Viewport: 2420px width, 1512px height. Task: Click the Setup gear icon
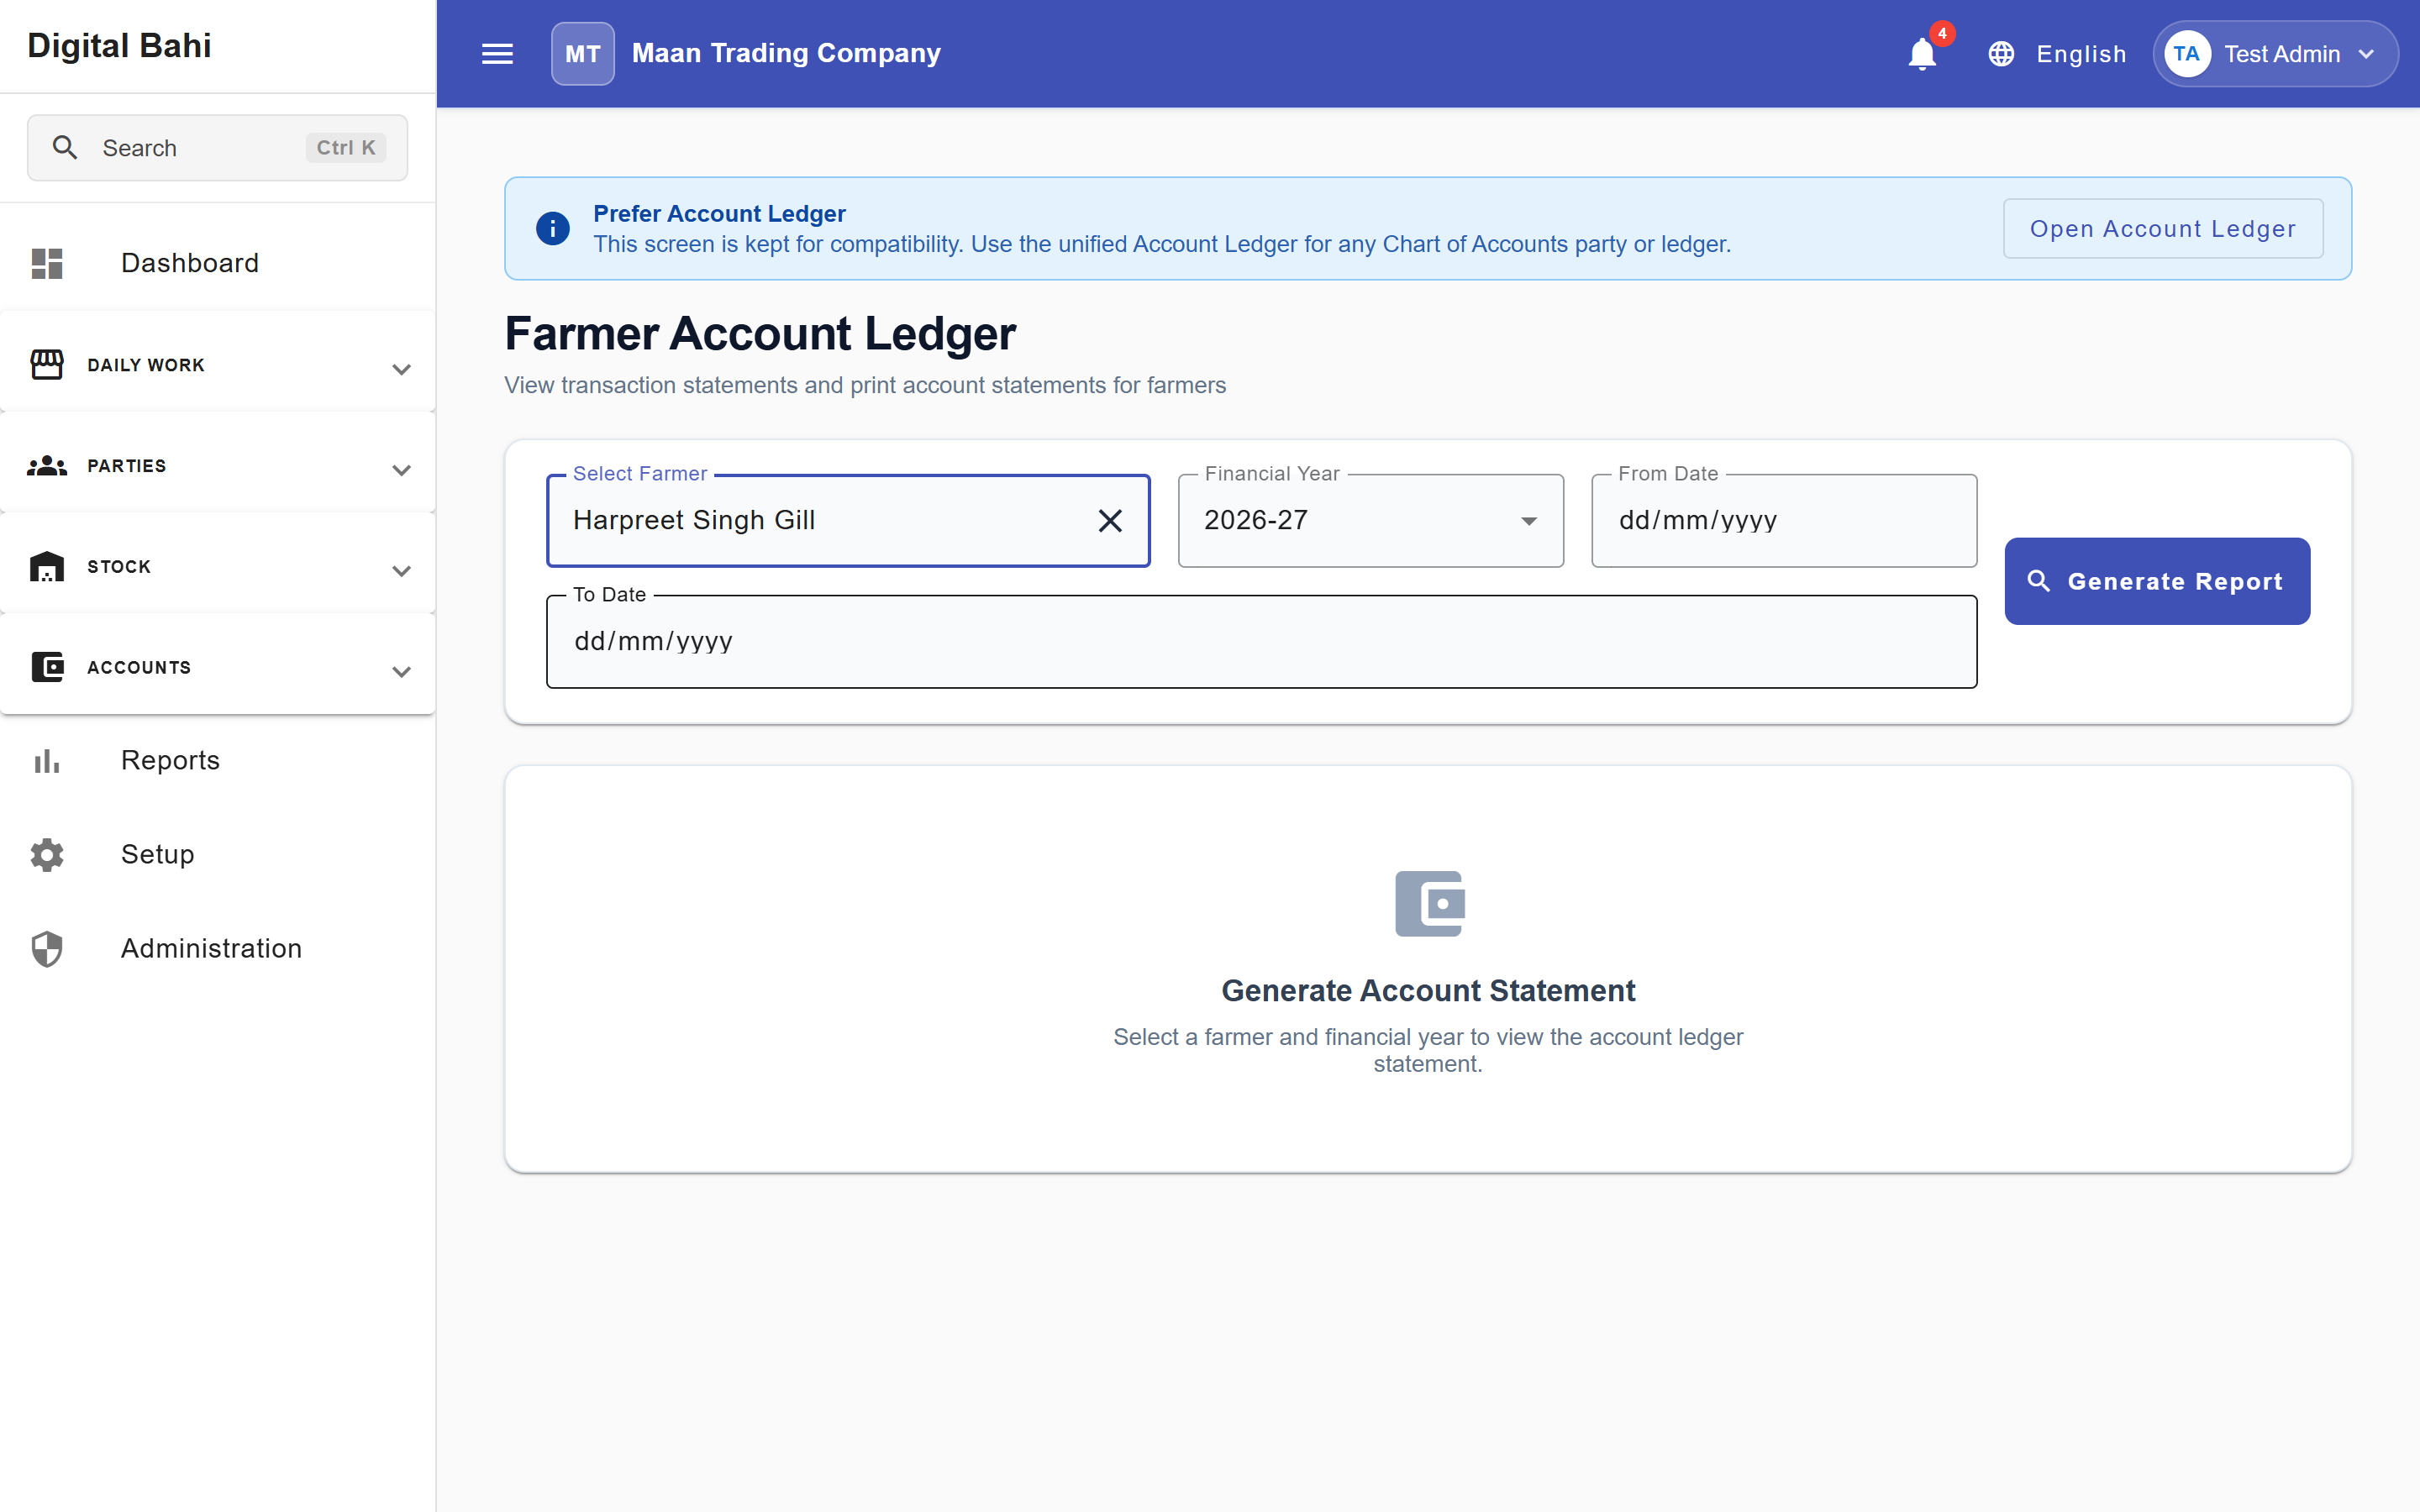[47, 855]
